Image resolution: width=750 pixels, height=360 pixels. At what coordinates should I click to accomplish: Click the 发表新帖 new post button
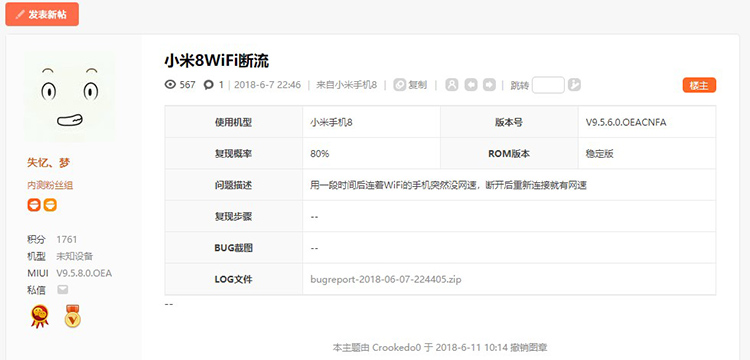[42, 14]
